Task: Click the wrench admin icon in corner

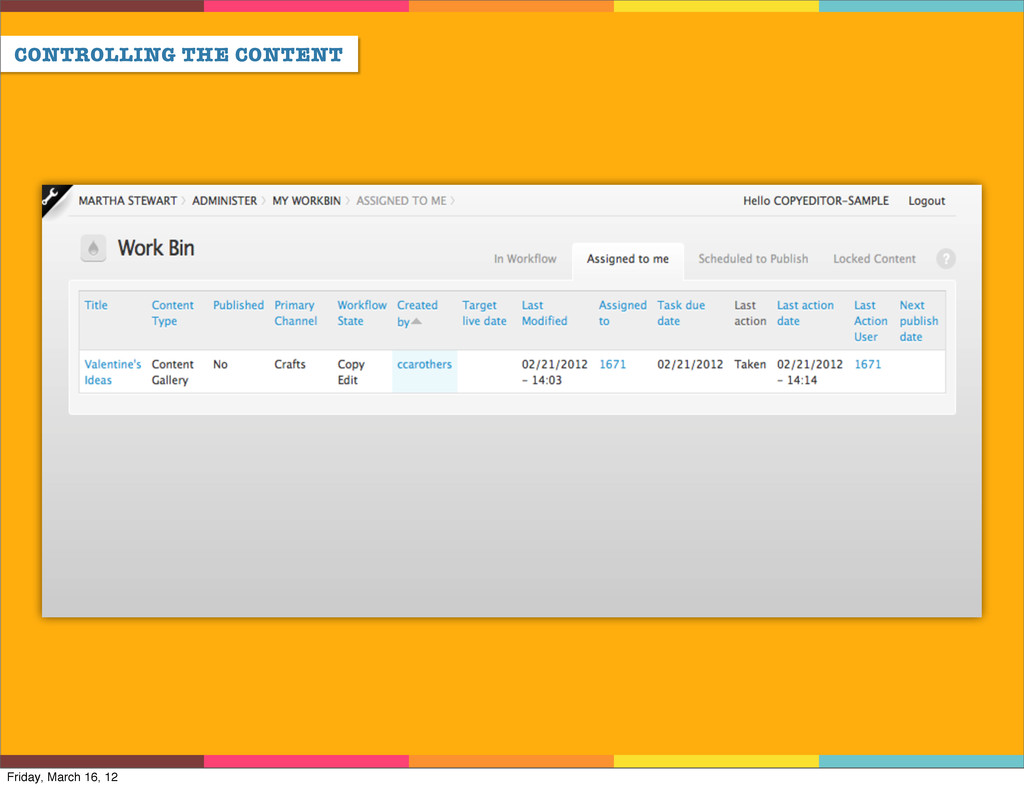Action: click(52, 196)
